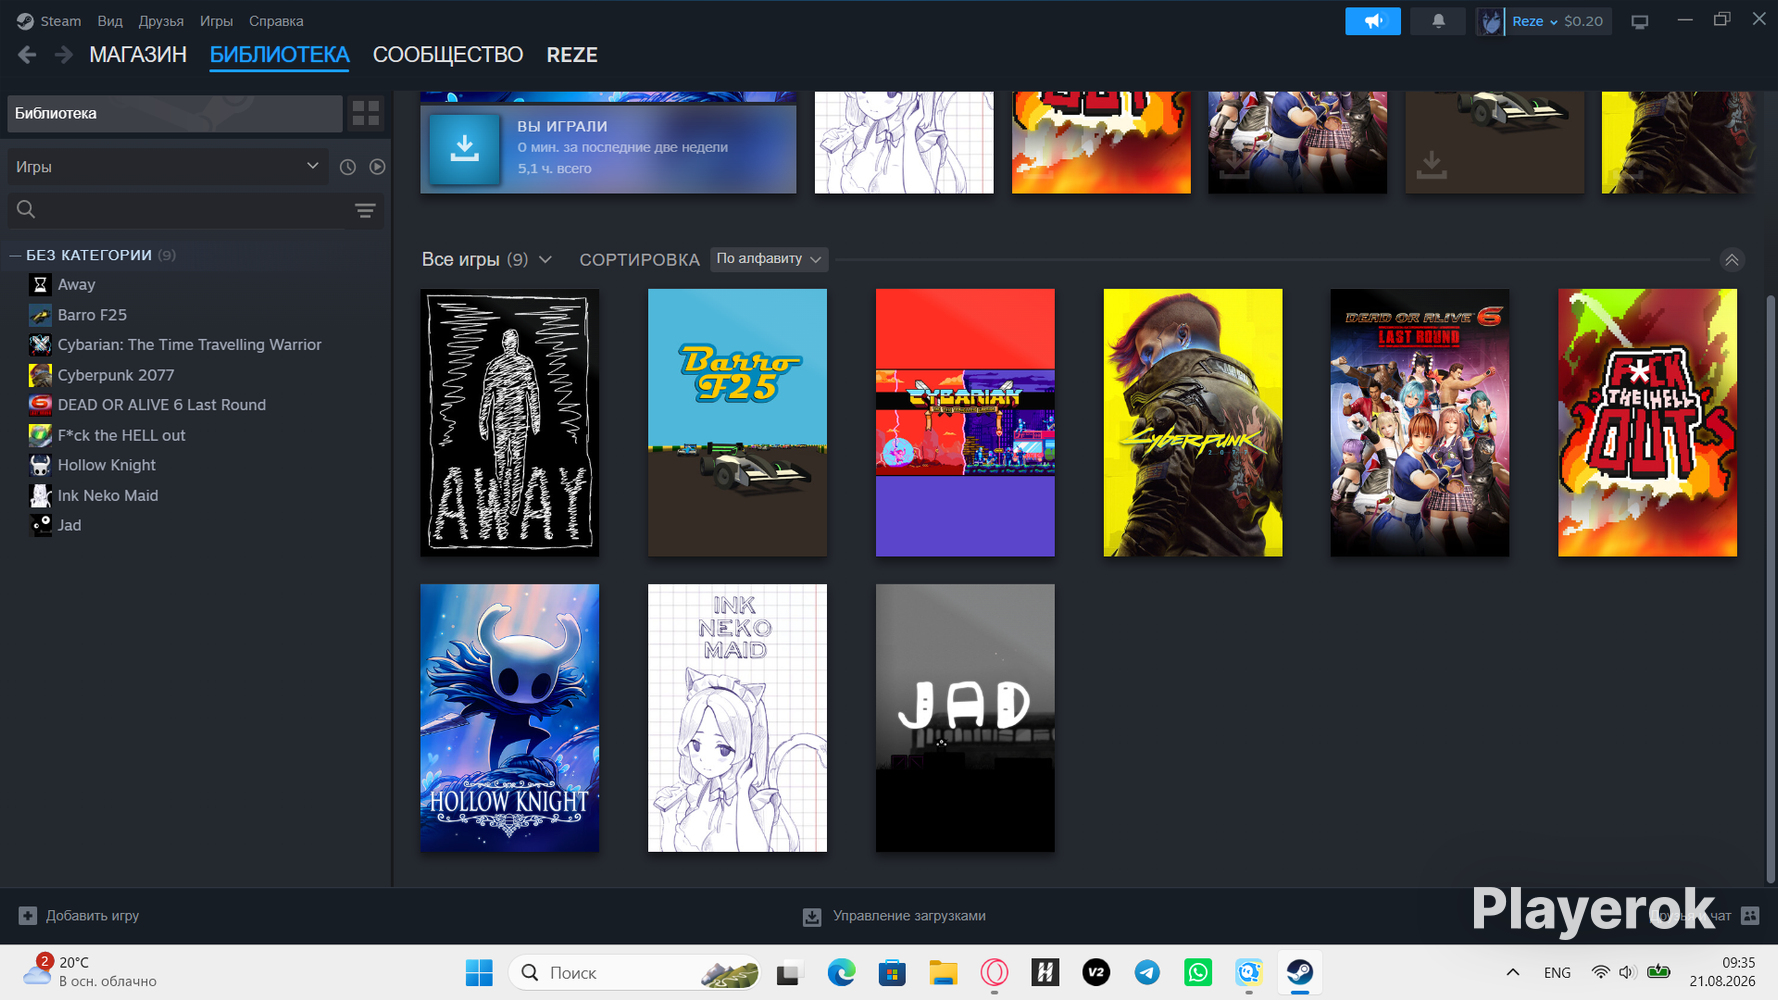The height and width of the screenshot is (1000, 1778).
Task: Open the REZE profile tab
Action: [572, 55]
